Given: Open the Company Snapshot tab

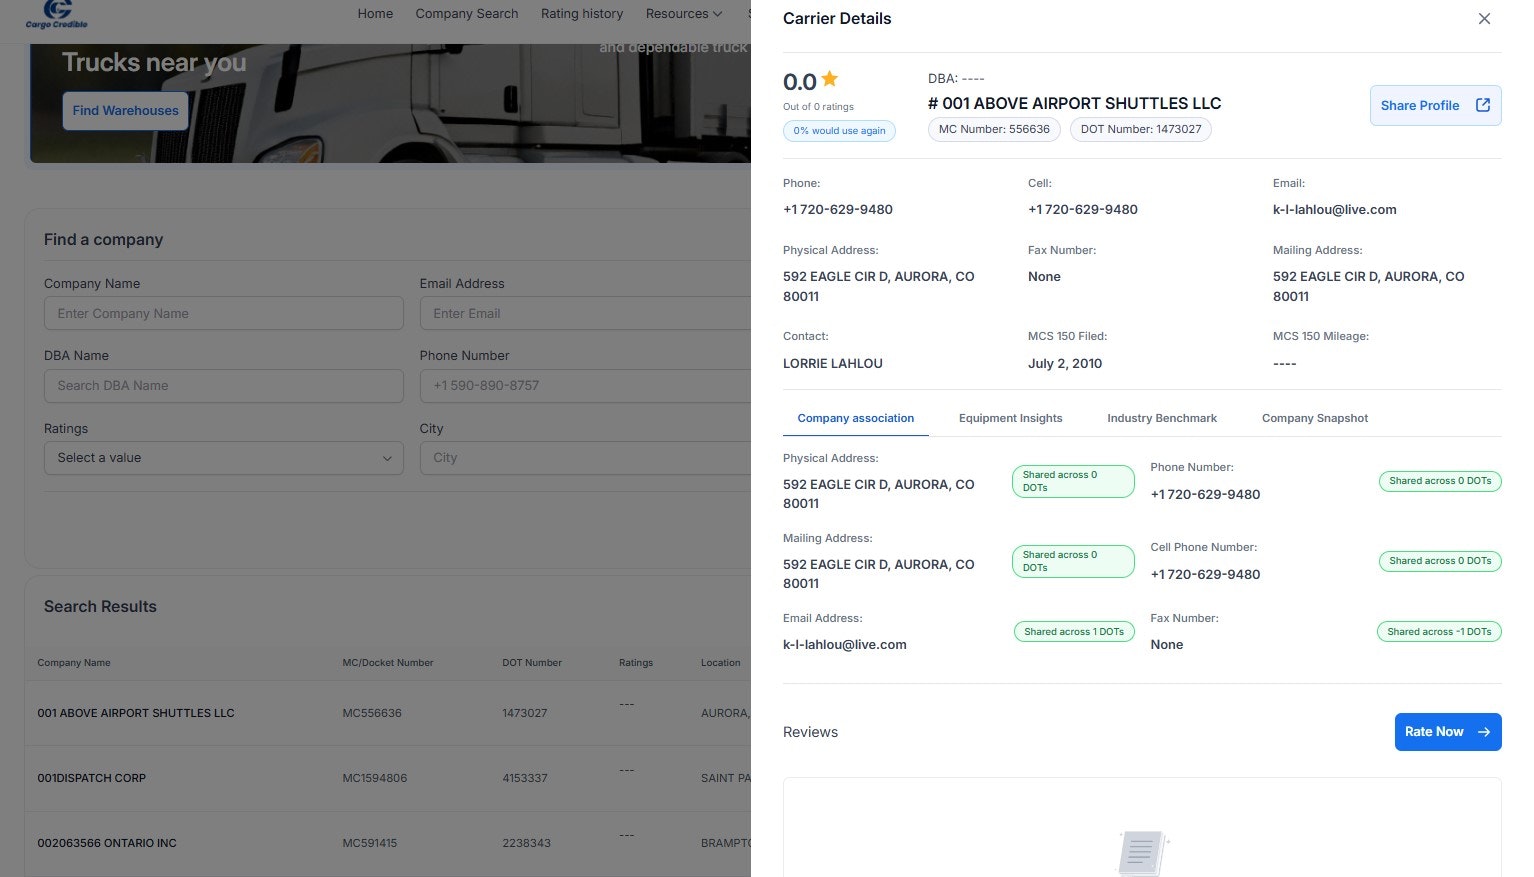Looking at the screenshot, I should [x=1315, y=418].
